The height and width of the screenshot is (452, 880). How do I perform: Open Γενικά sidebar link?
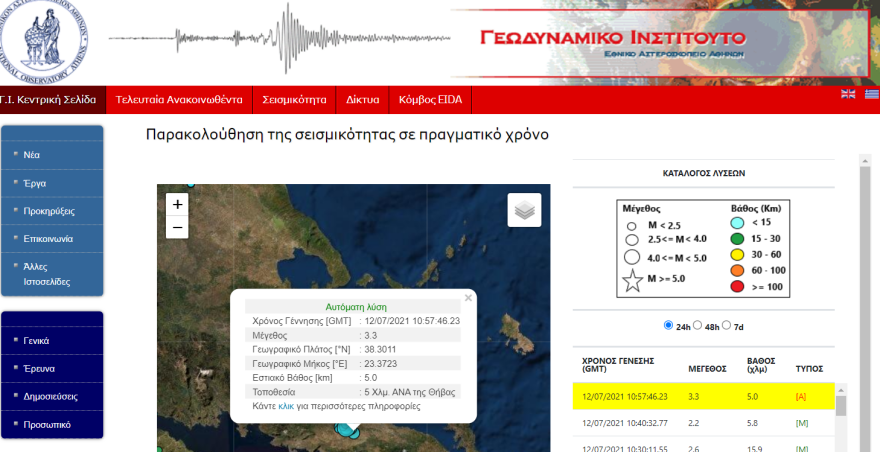(x=36, y=341)
